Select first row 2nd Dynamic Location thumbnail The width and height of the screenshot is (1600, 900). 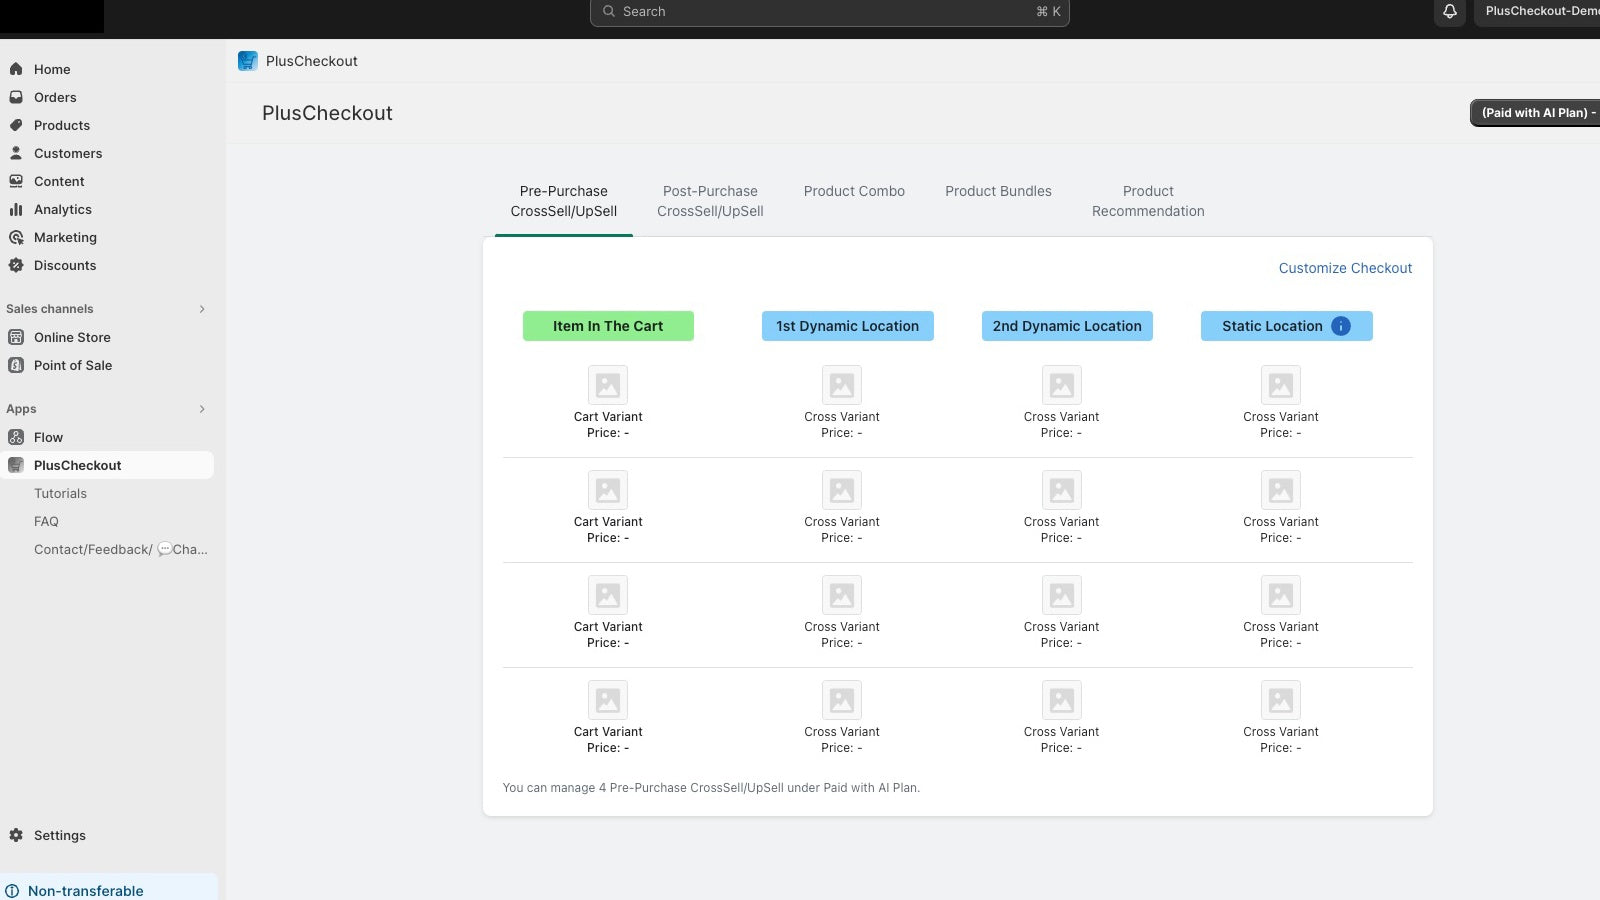[1062, 385]
